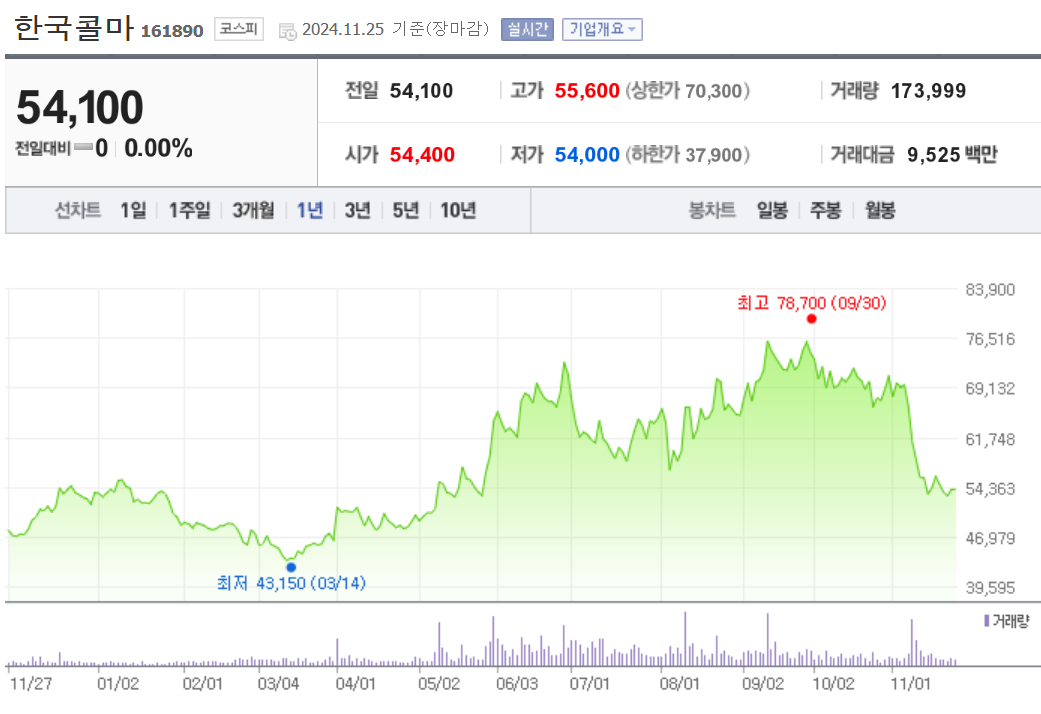1041x714 pixels.
Task: Click the 11/01 date axis label
Action: tap(910, 683)
